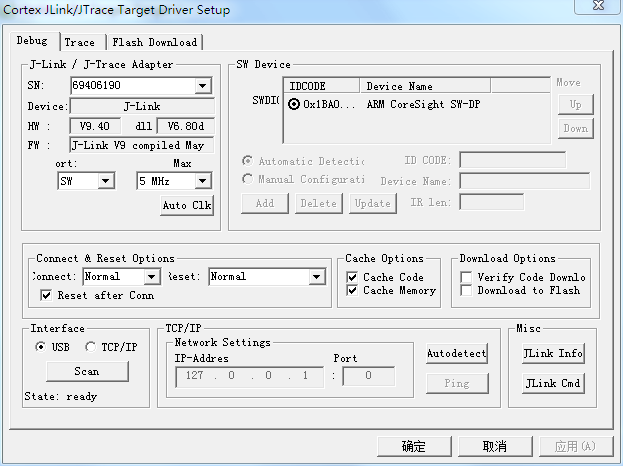Toggle the Cache Memory checkbox
Screen dimensions: 623x466
(352, 290)
